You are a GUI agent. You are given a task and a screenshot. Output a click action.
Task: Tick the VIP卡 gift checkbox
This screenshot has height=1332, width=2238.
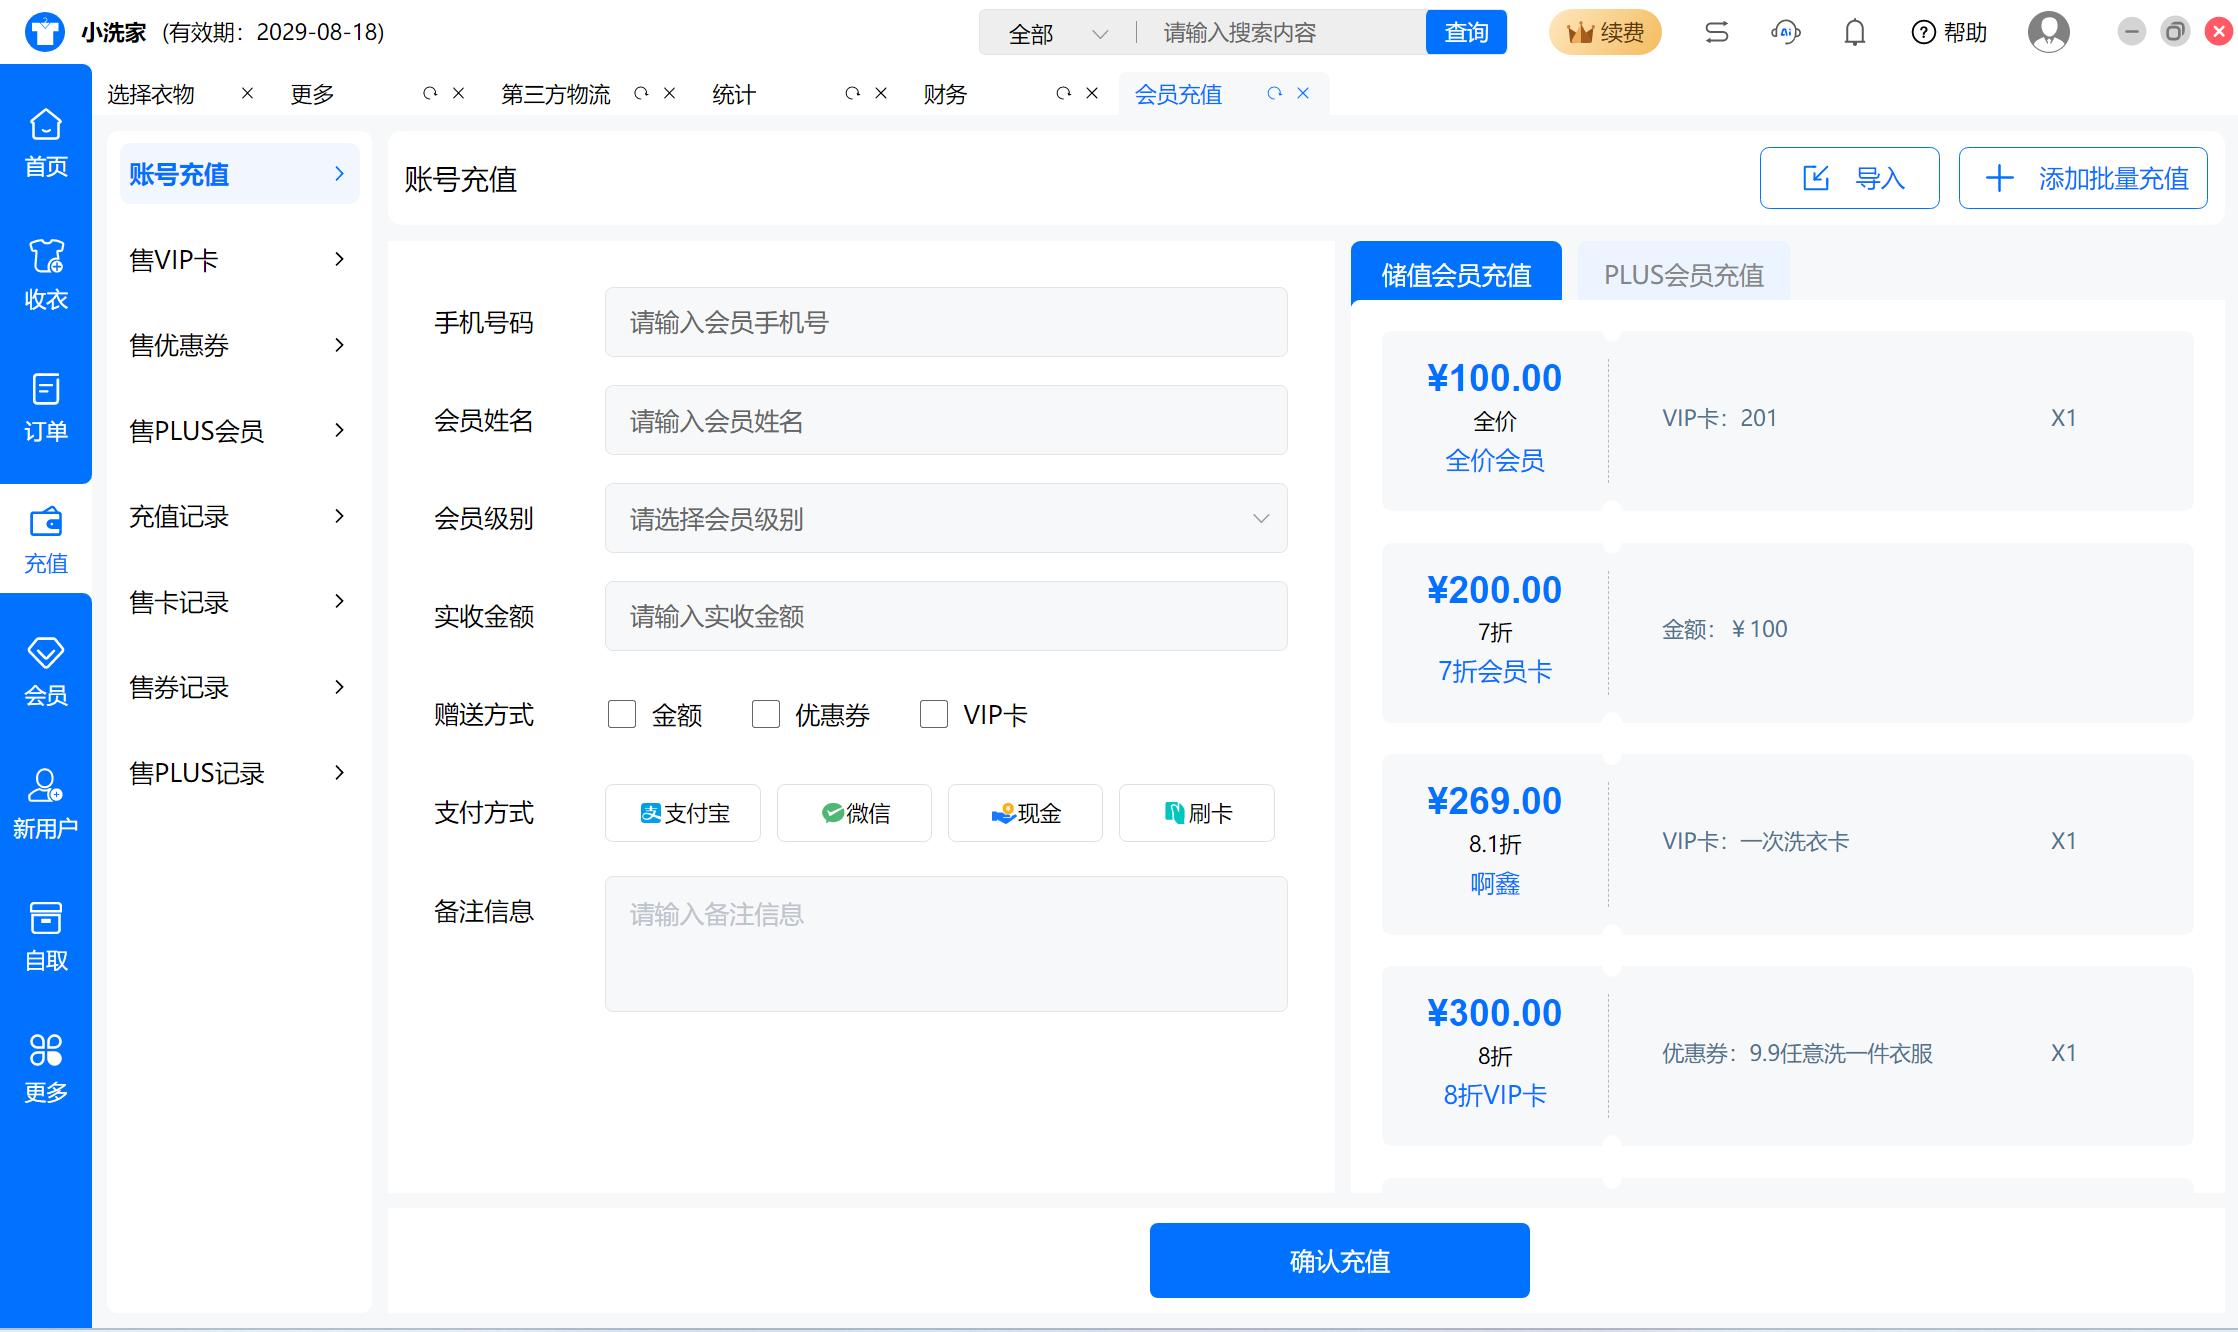coord(934,714)
